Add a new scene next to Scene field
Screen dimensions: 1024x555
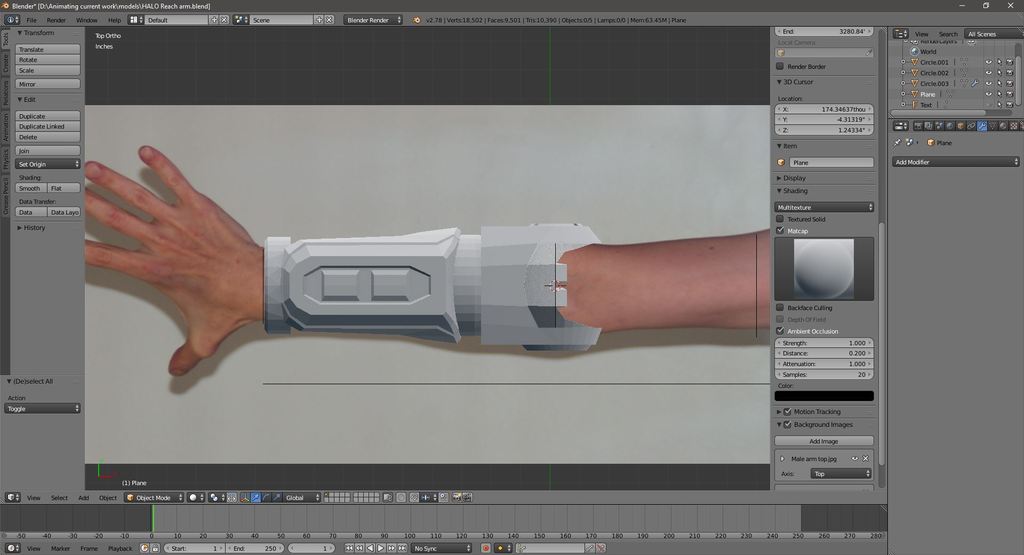pos(319,20)
